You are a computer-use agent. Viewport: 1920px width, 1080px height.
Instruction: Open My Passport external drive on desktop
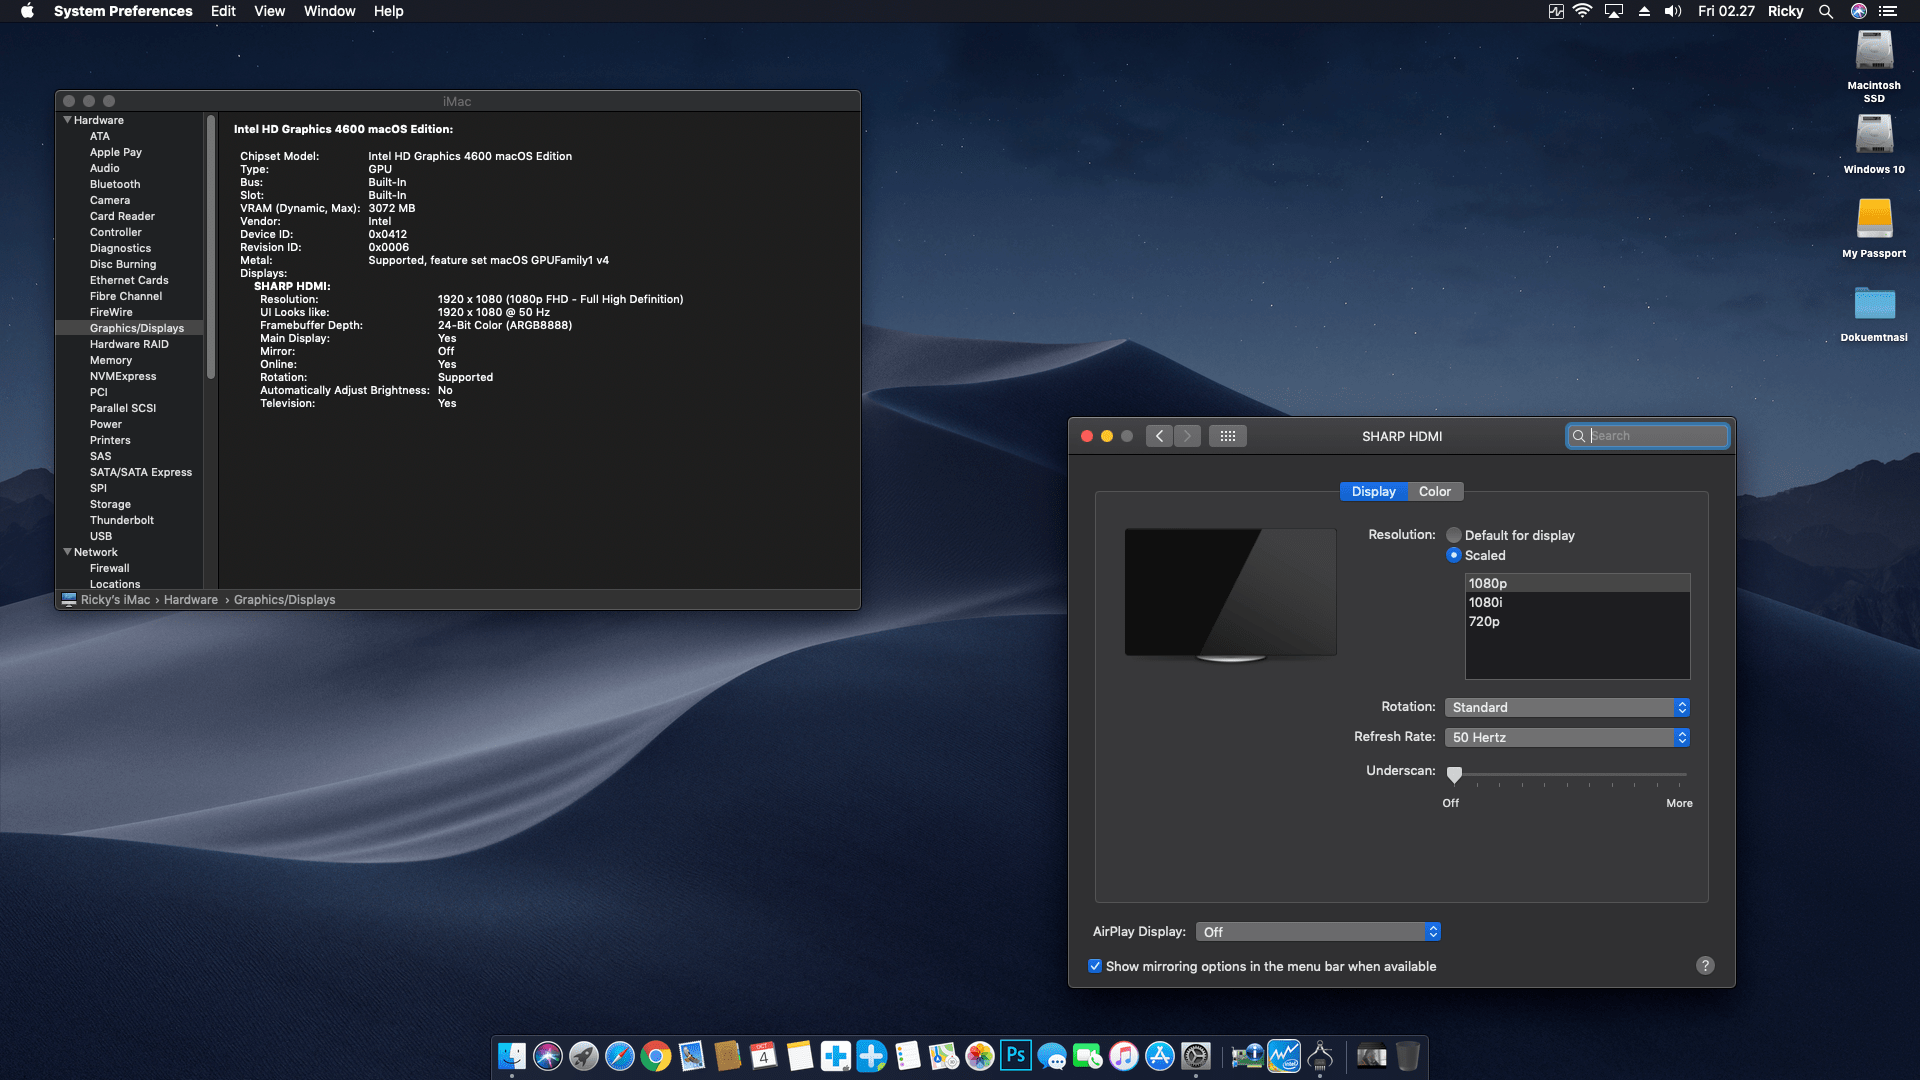(1874, 228)
